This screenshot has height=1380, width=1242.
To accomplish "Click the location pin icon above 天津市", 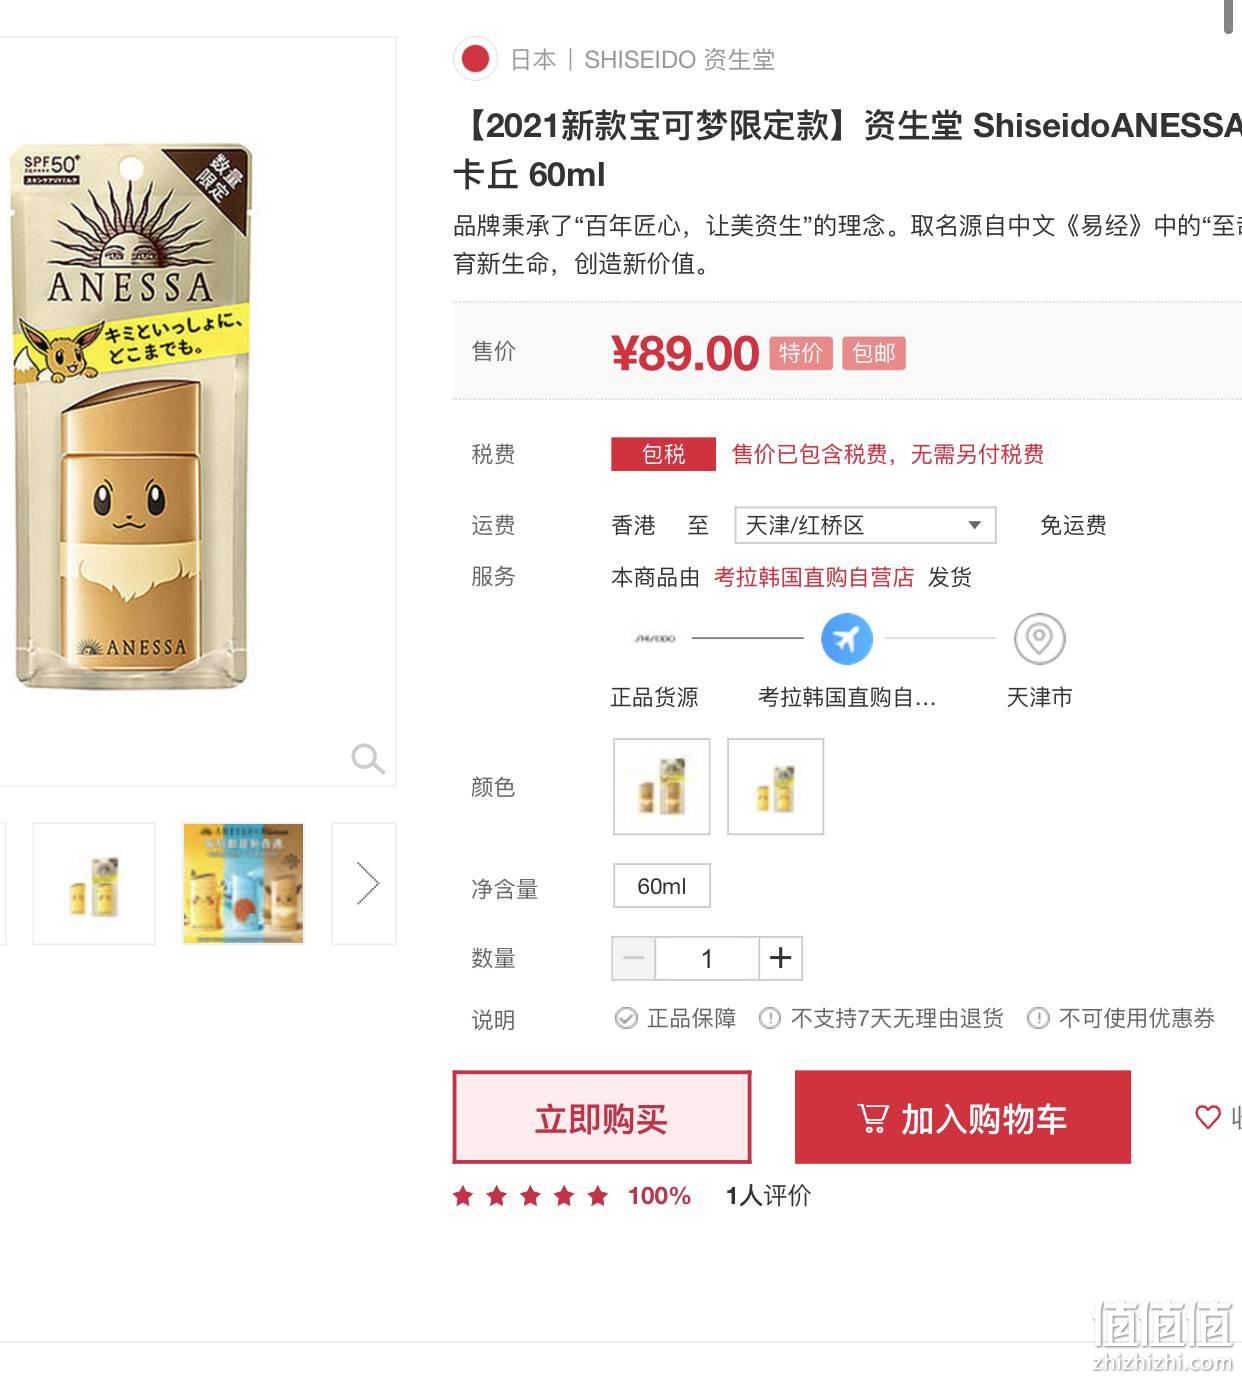I will click(x=1039, y=638).
